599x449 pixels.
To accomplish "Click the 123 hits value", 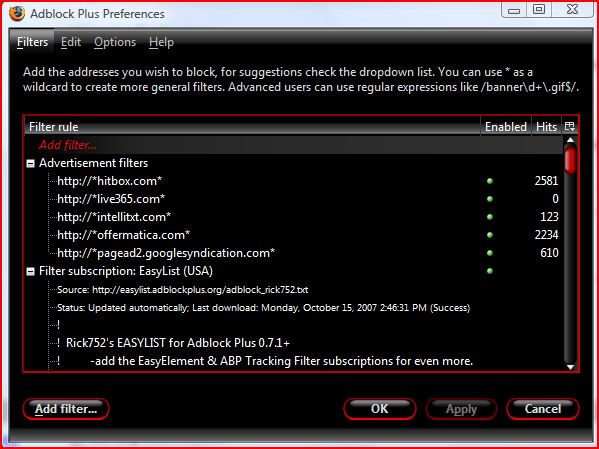I will (x=549, y=217).
